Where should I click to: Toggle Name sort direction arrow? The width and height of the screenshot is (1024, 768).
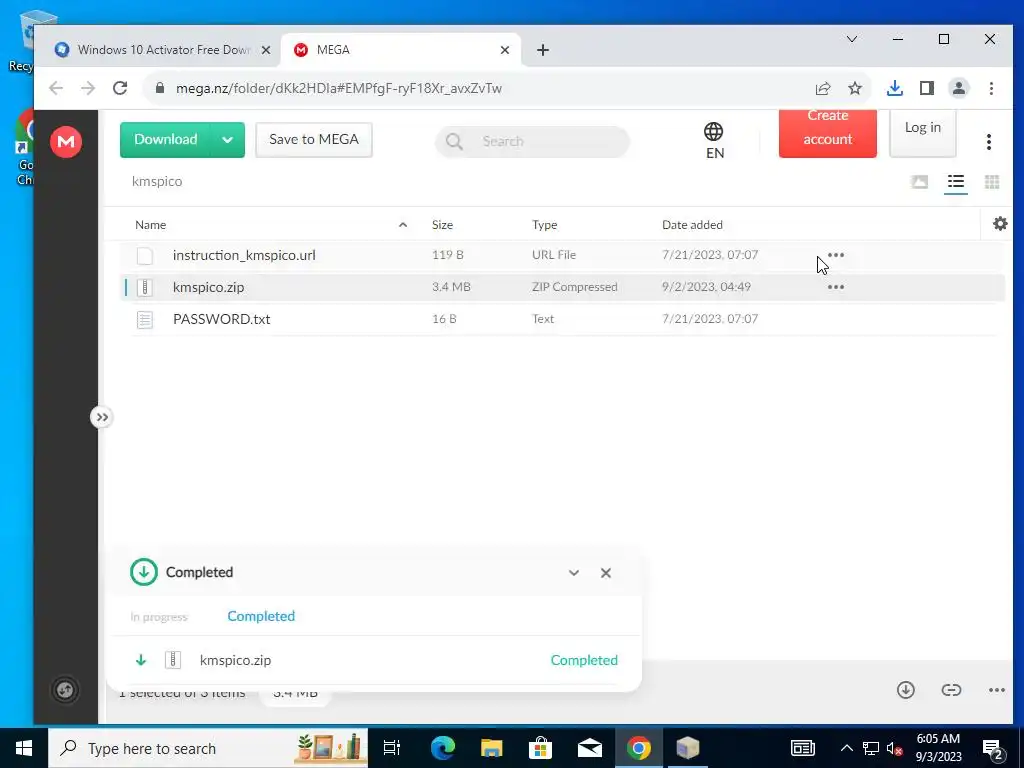(x=403, y=225)
